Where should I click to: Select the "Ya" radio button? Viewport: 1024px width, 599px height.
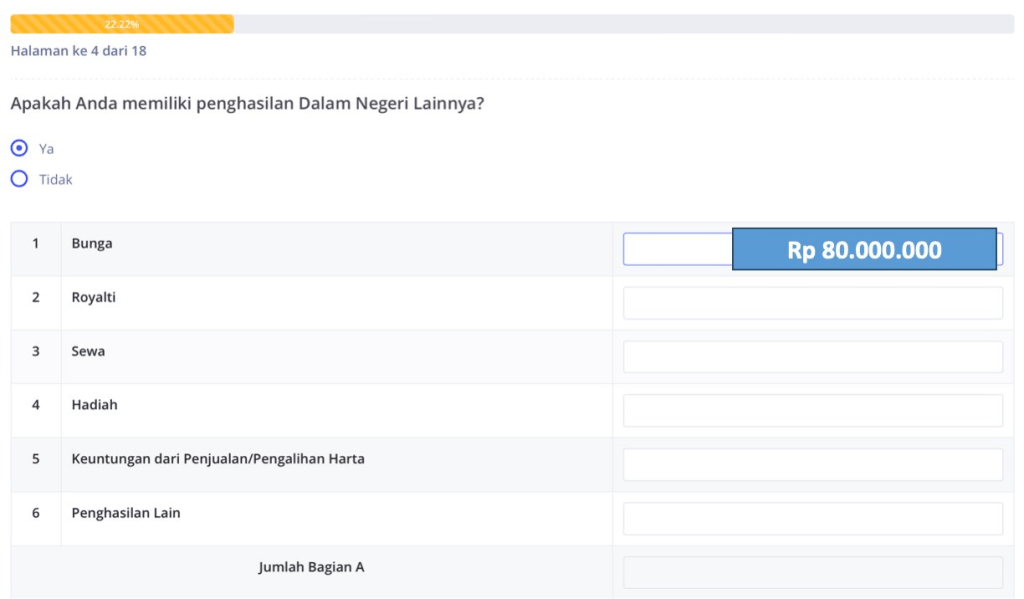coord(19,148)
